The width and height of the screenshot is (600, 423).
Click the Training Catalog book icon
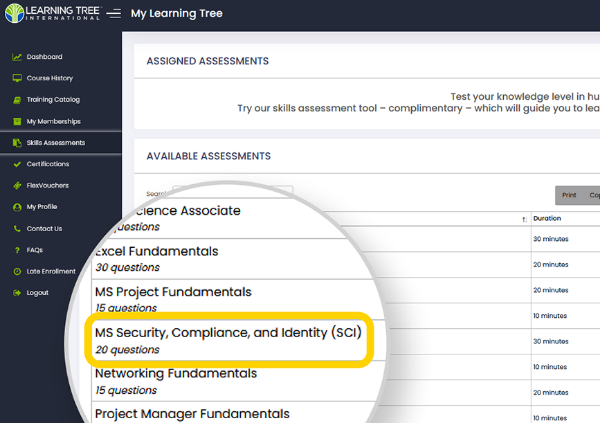(x=17, y=100)
